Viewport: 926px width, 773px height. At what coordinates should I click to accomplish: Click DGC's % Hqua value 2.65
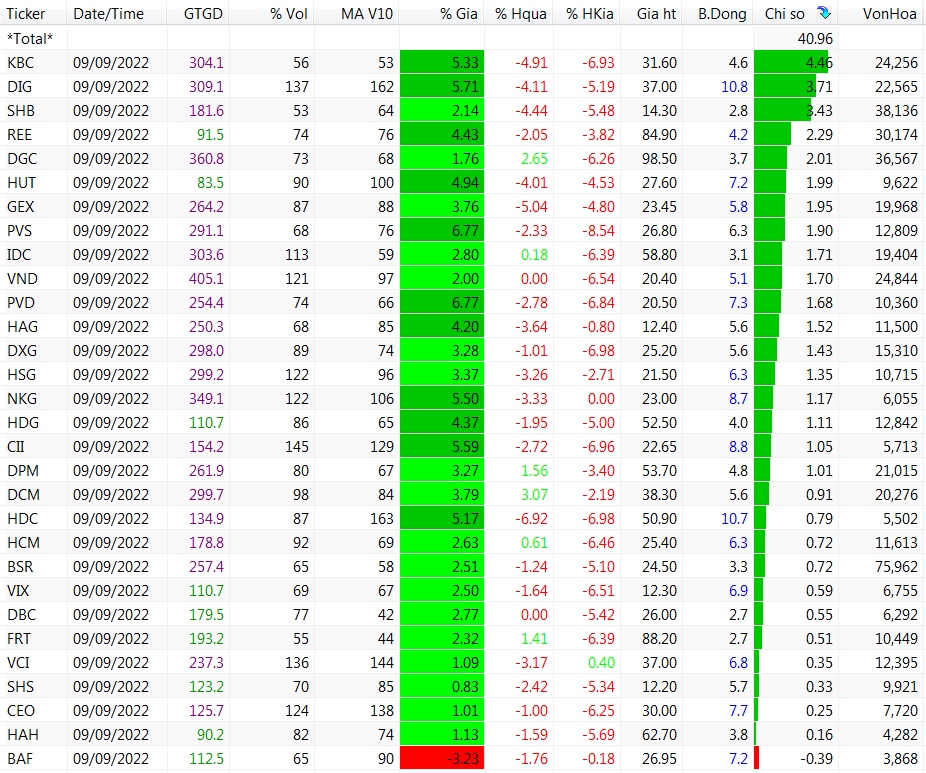point(534,159)
